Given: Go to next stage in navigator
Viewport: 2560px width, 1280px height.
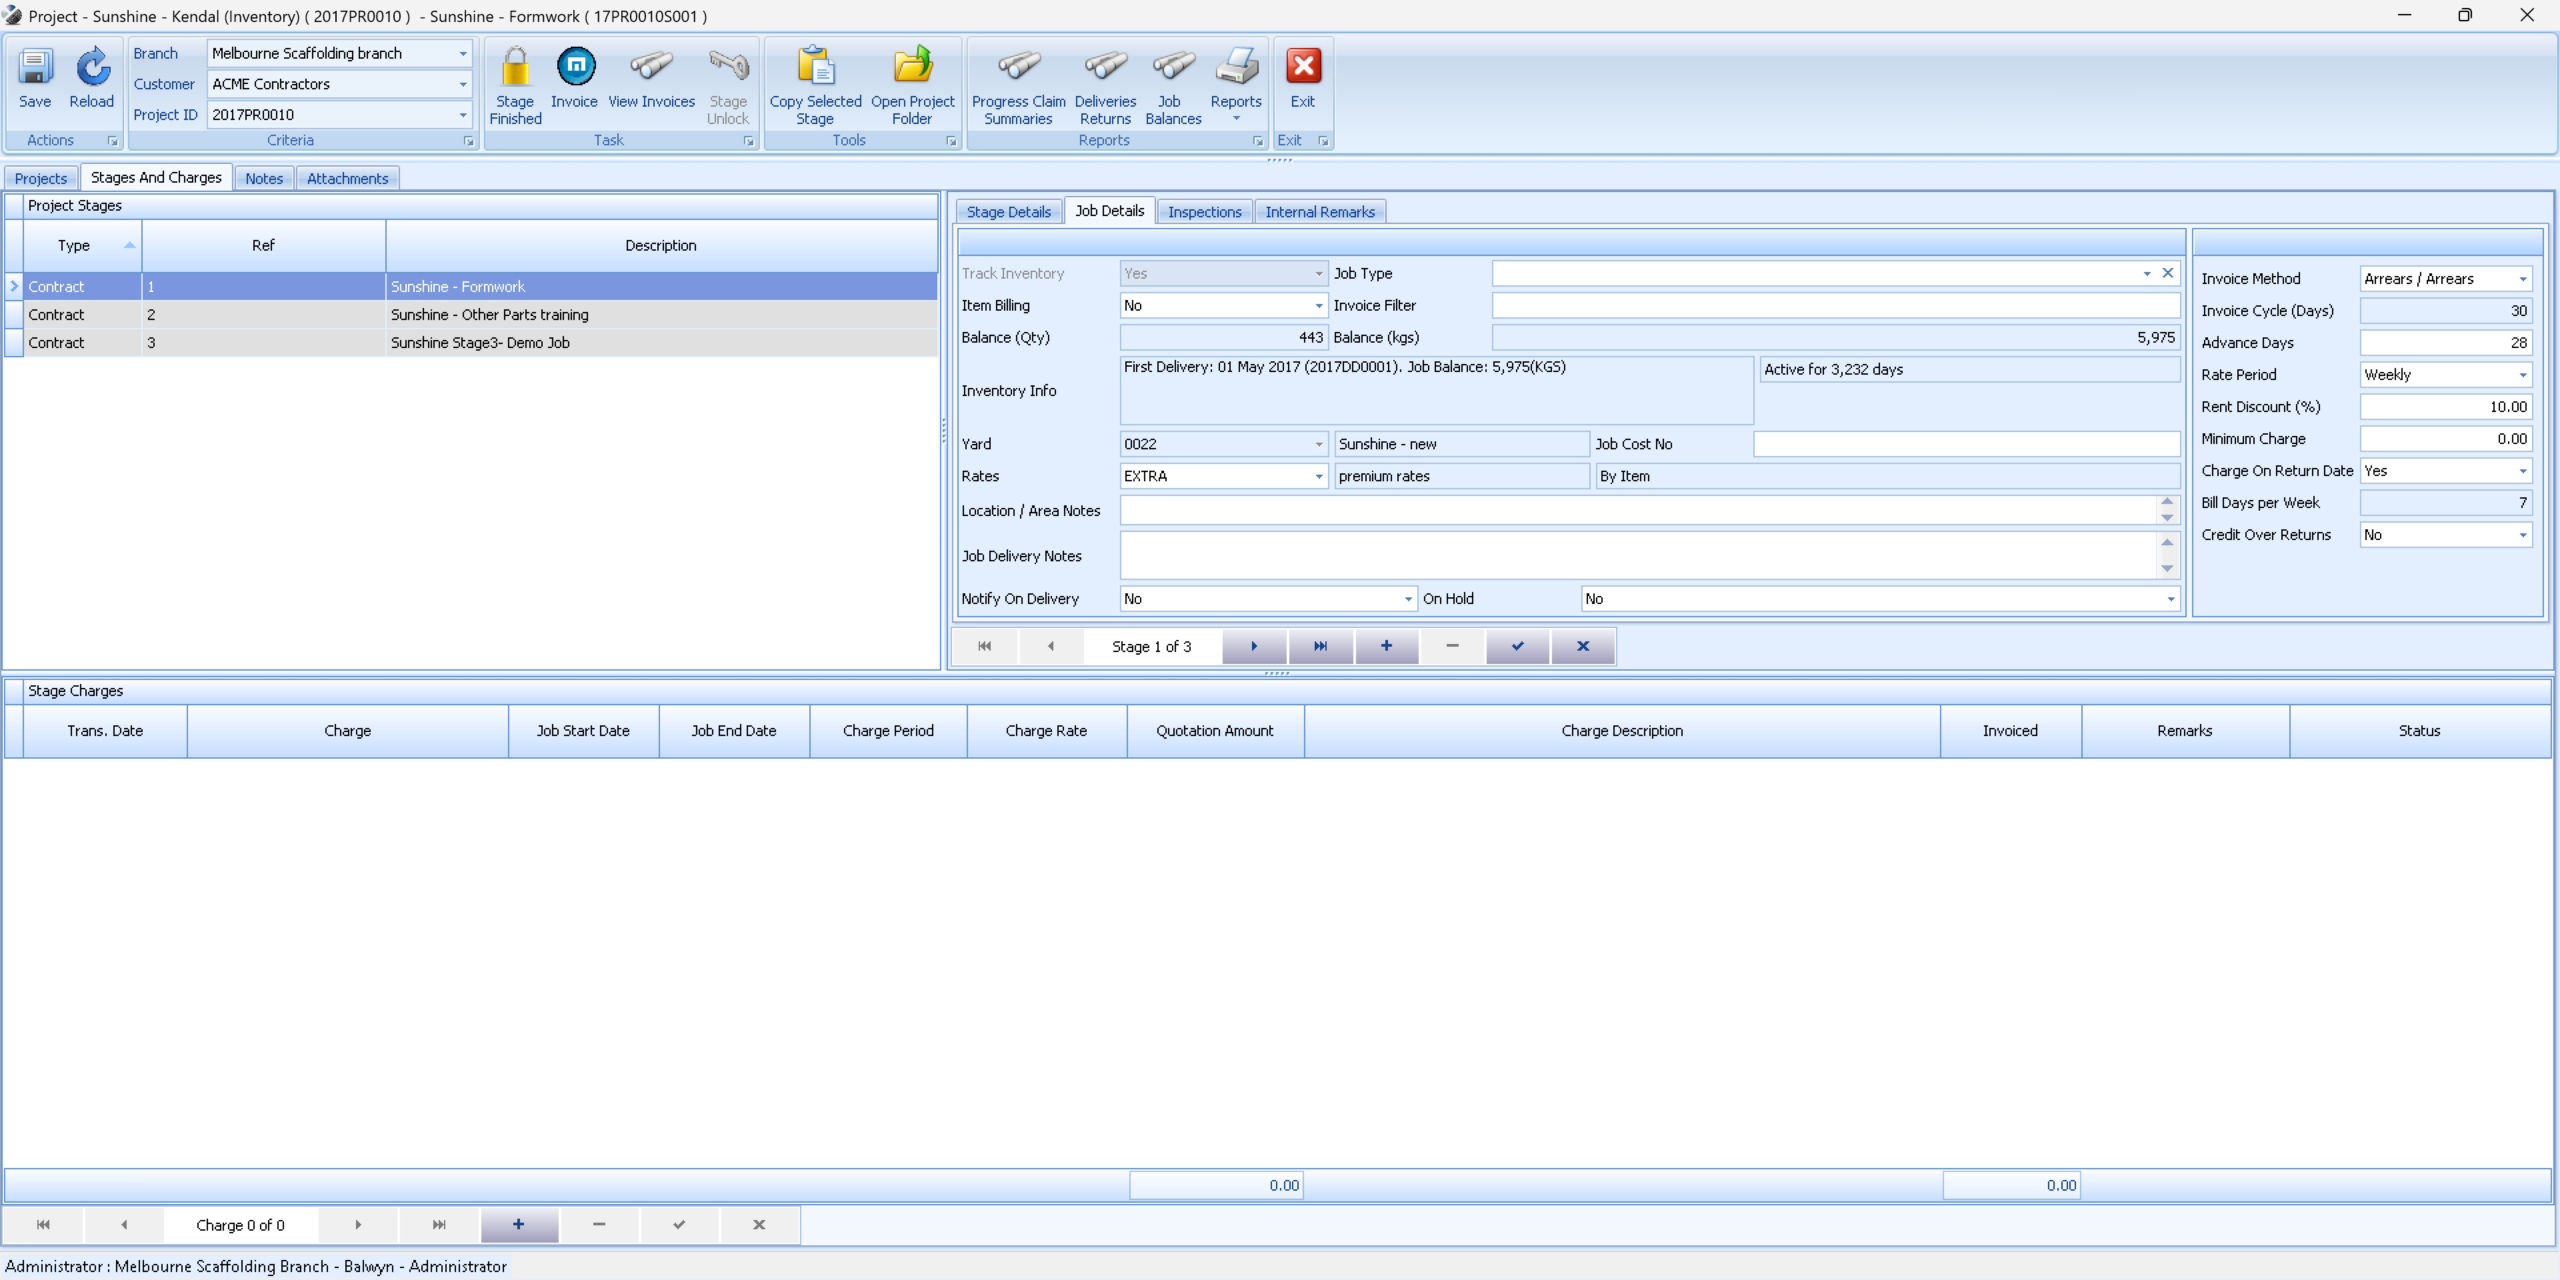Looking at the screenshot, I should coord(1254,646).
